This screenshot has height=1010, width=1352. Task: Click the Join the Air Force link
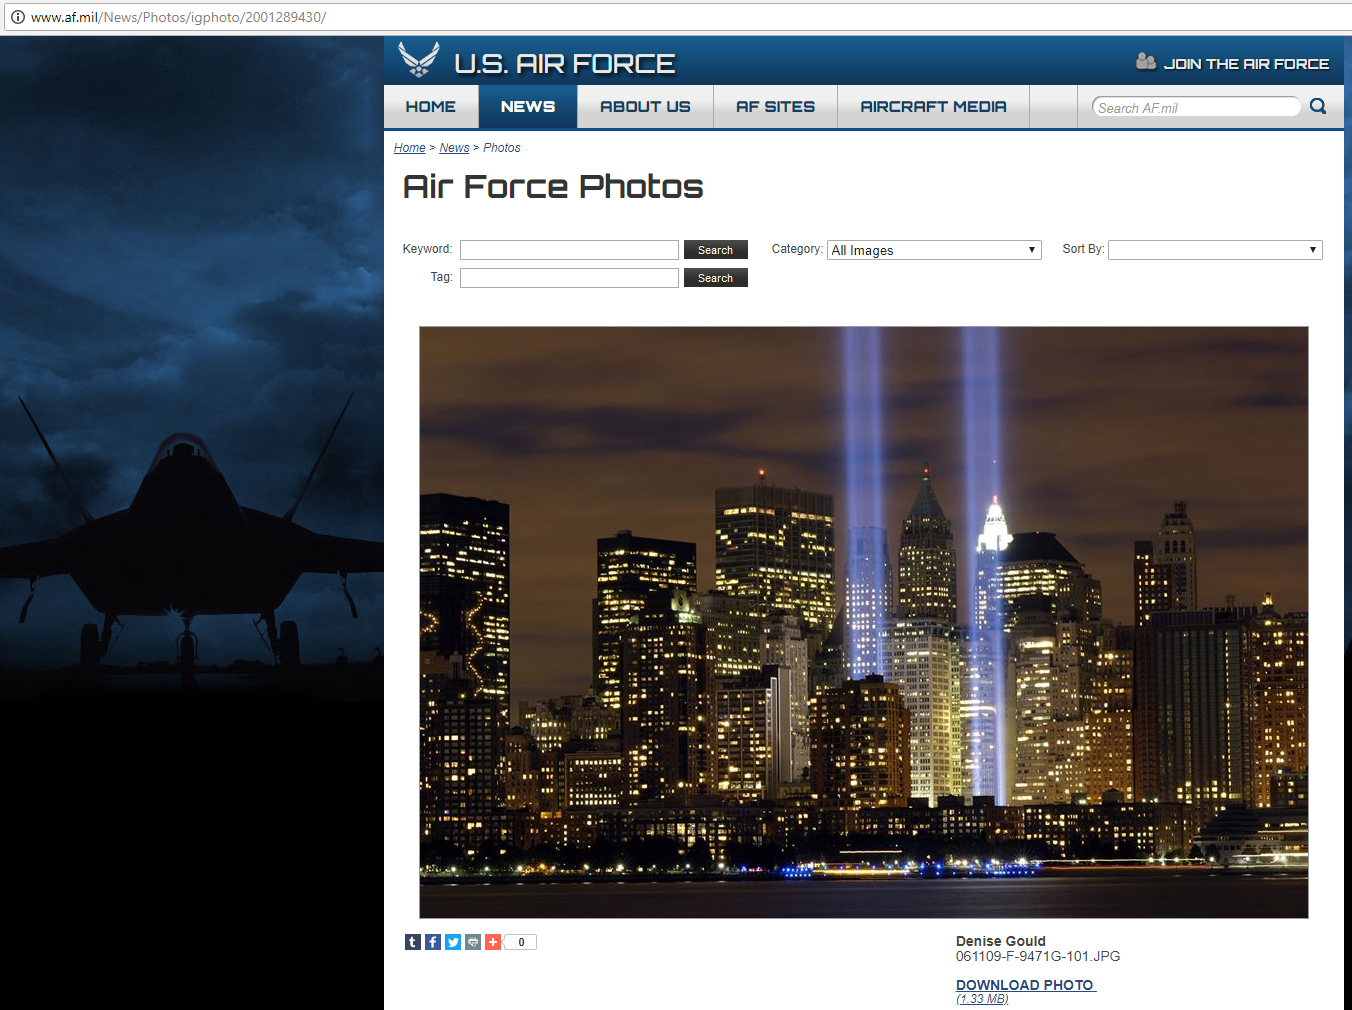tap(1246, 64)
